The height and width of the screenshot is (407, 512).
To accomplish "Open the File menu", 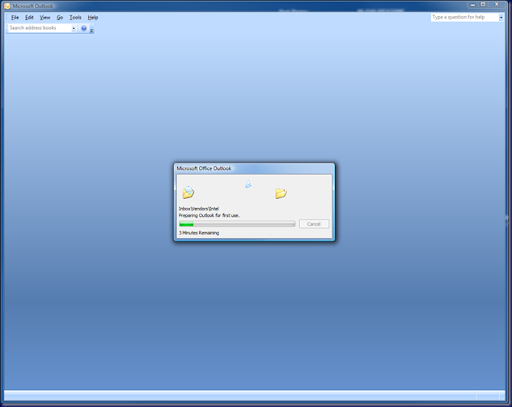I will [x=15, y=17].
